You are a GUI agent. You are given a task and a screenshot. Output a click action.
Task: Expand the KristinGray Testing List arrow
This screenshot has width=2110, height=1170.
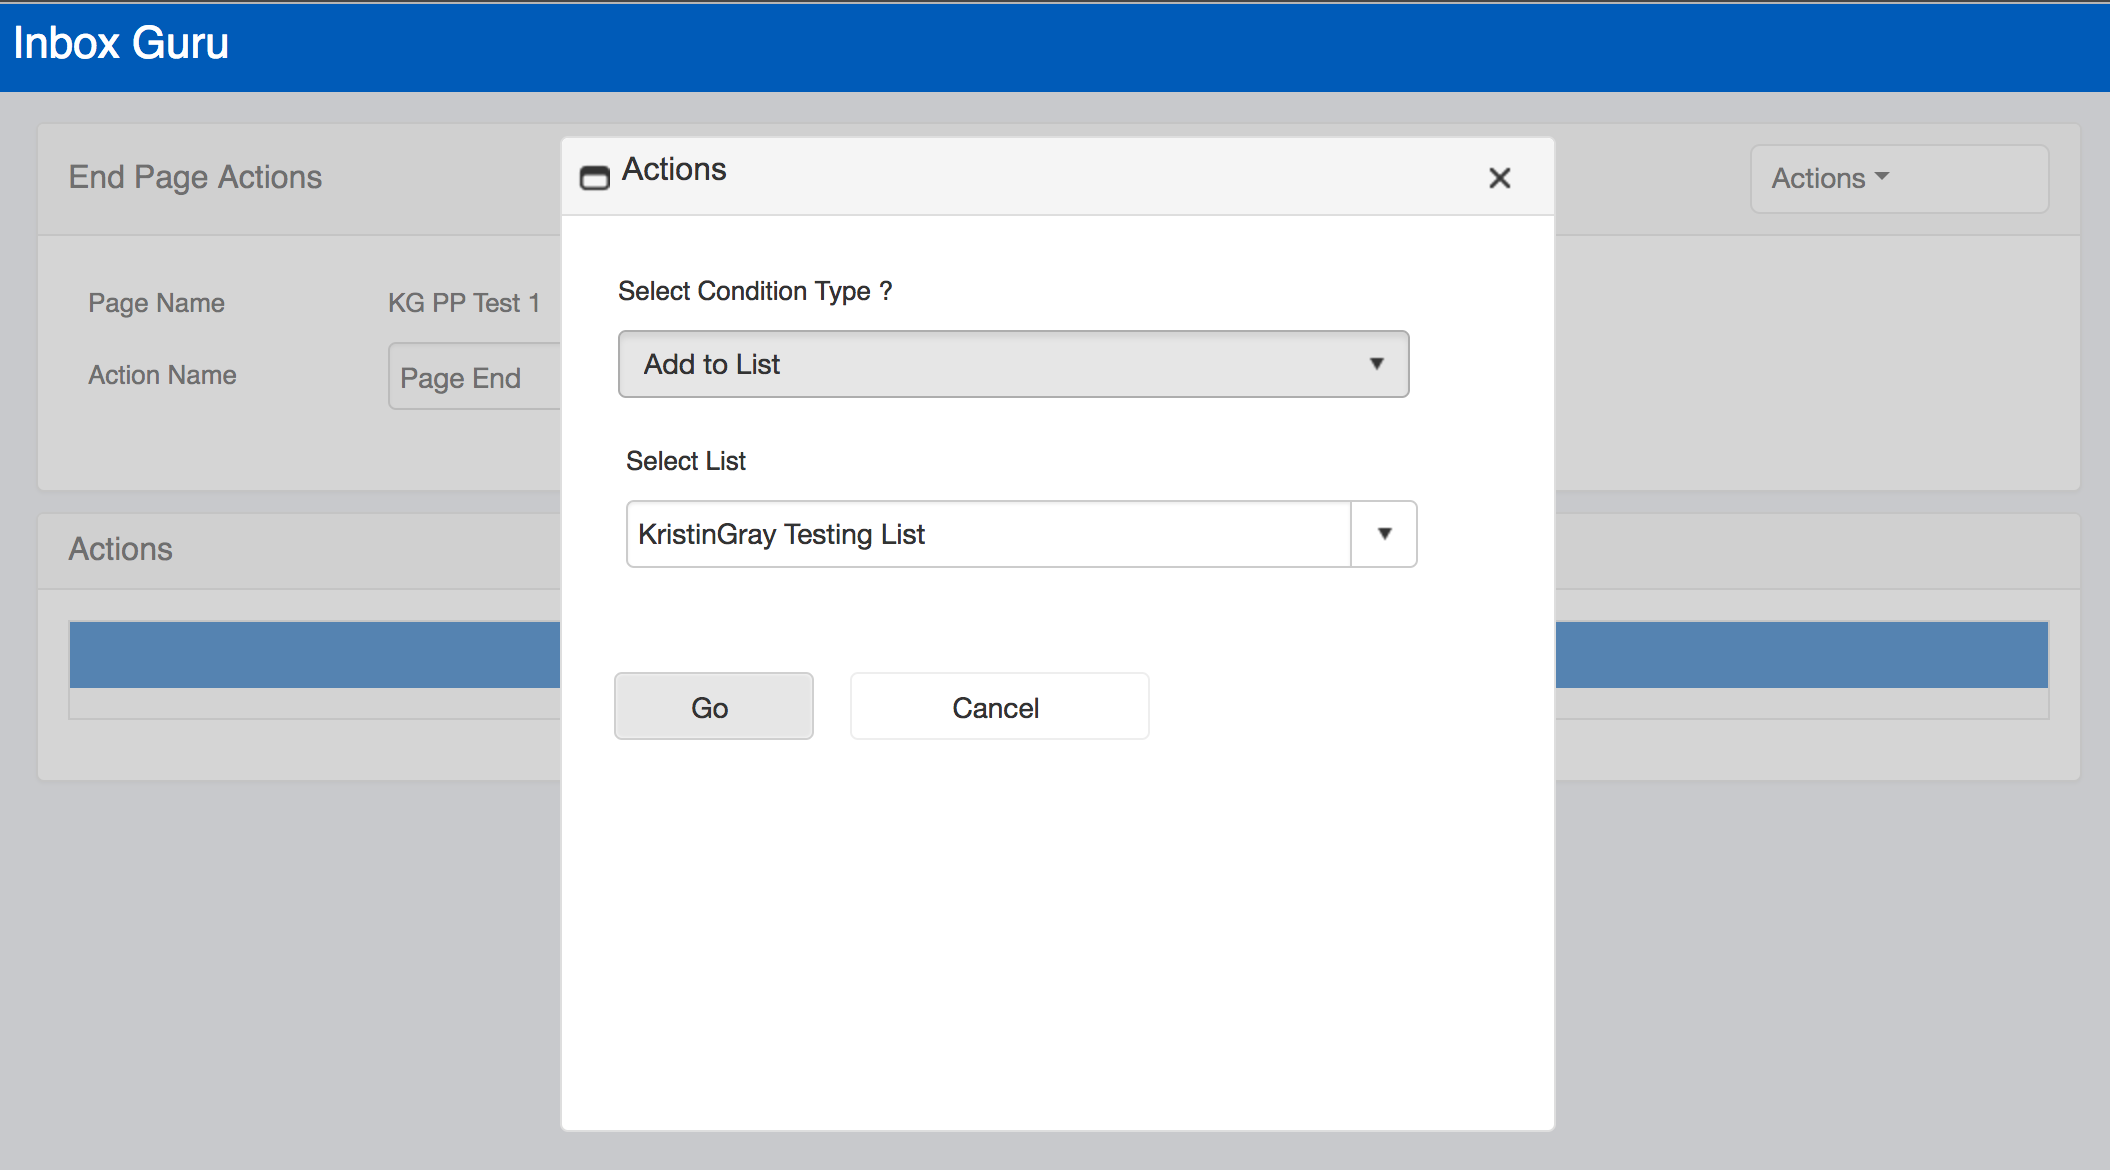1384,534
